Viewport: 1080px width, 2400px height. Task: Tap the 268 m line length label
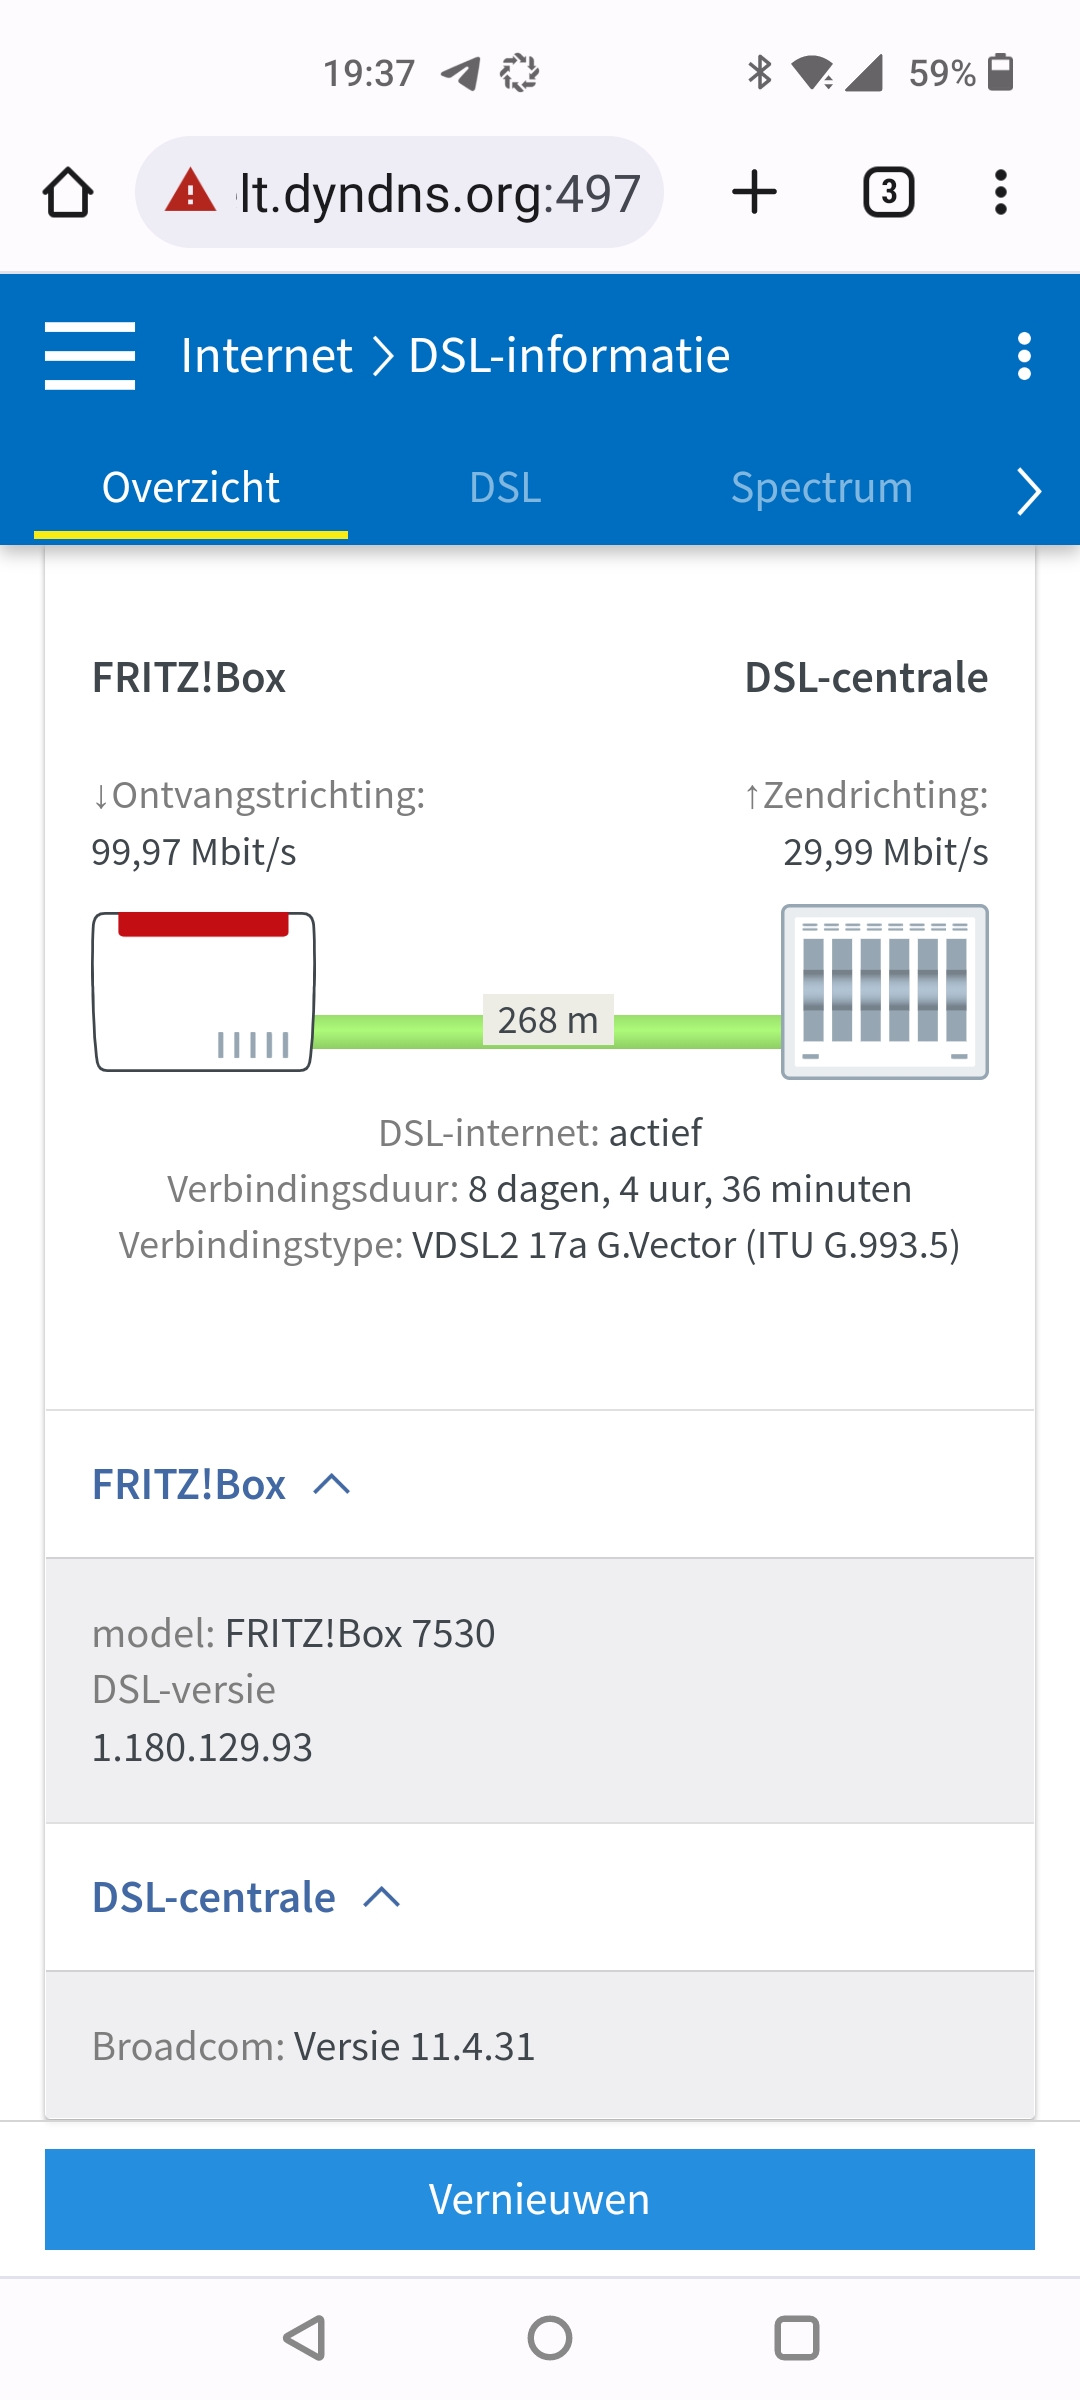548,1021
